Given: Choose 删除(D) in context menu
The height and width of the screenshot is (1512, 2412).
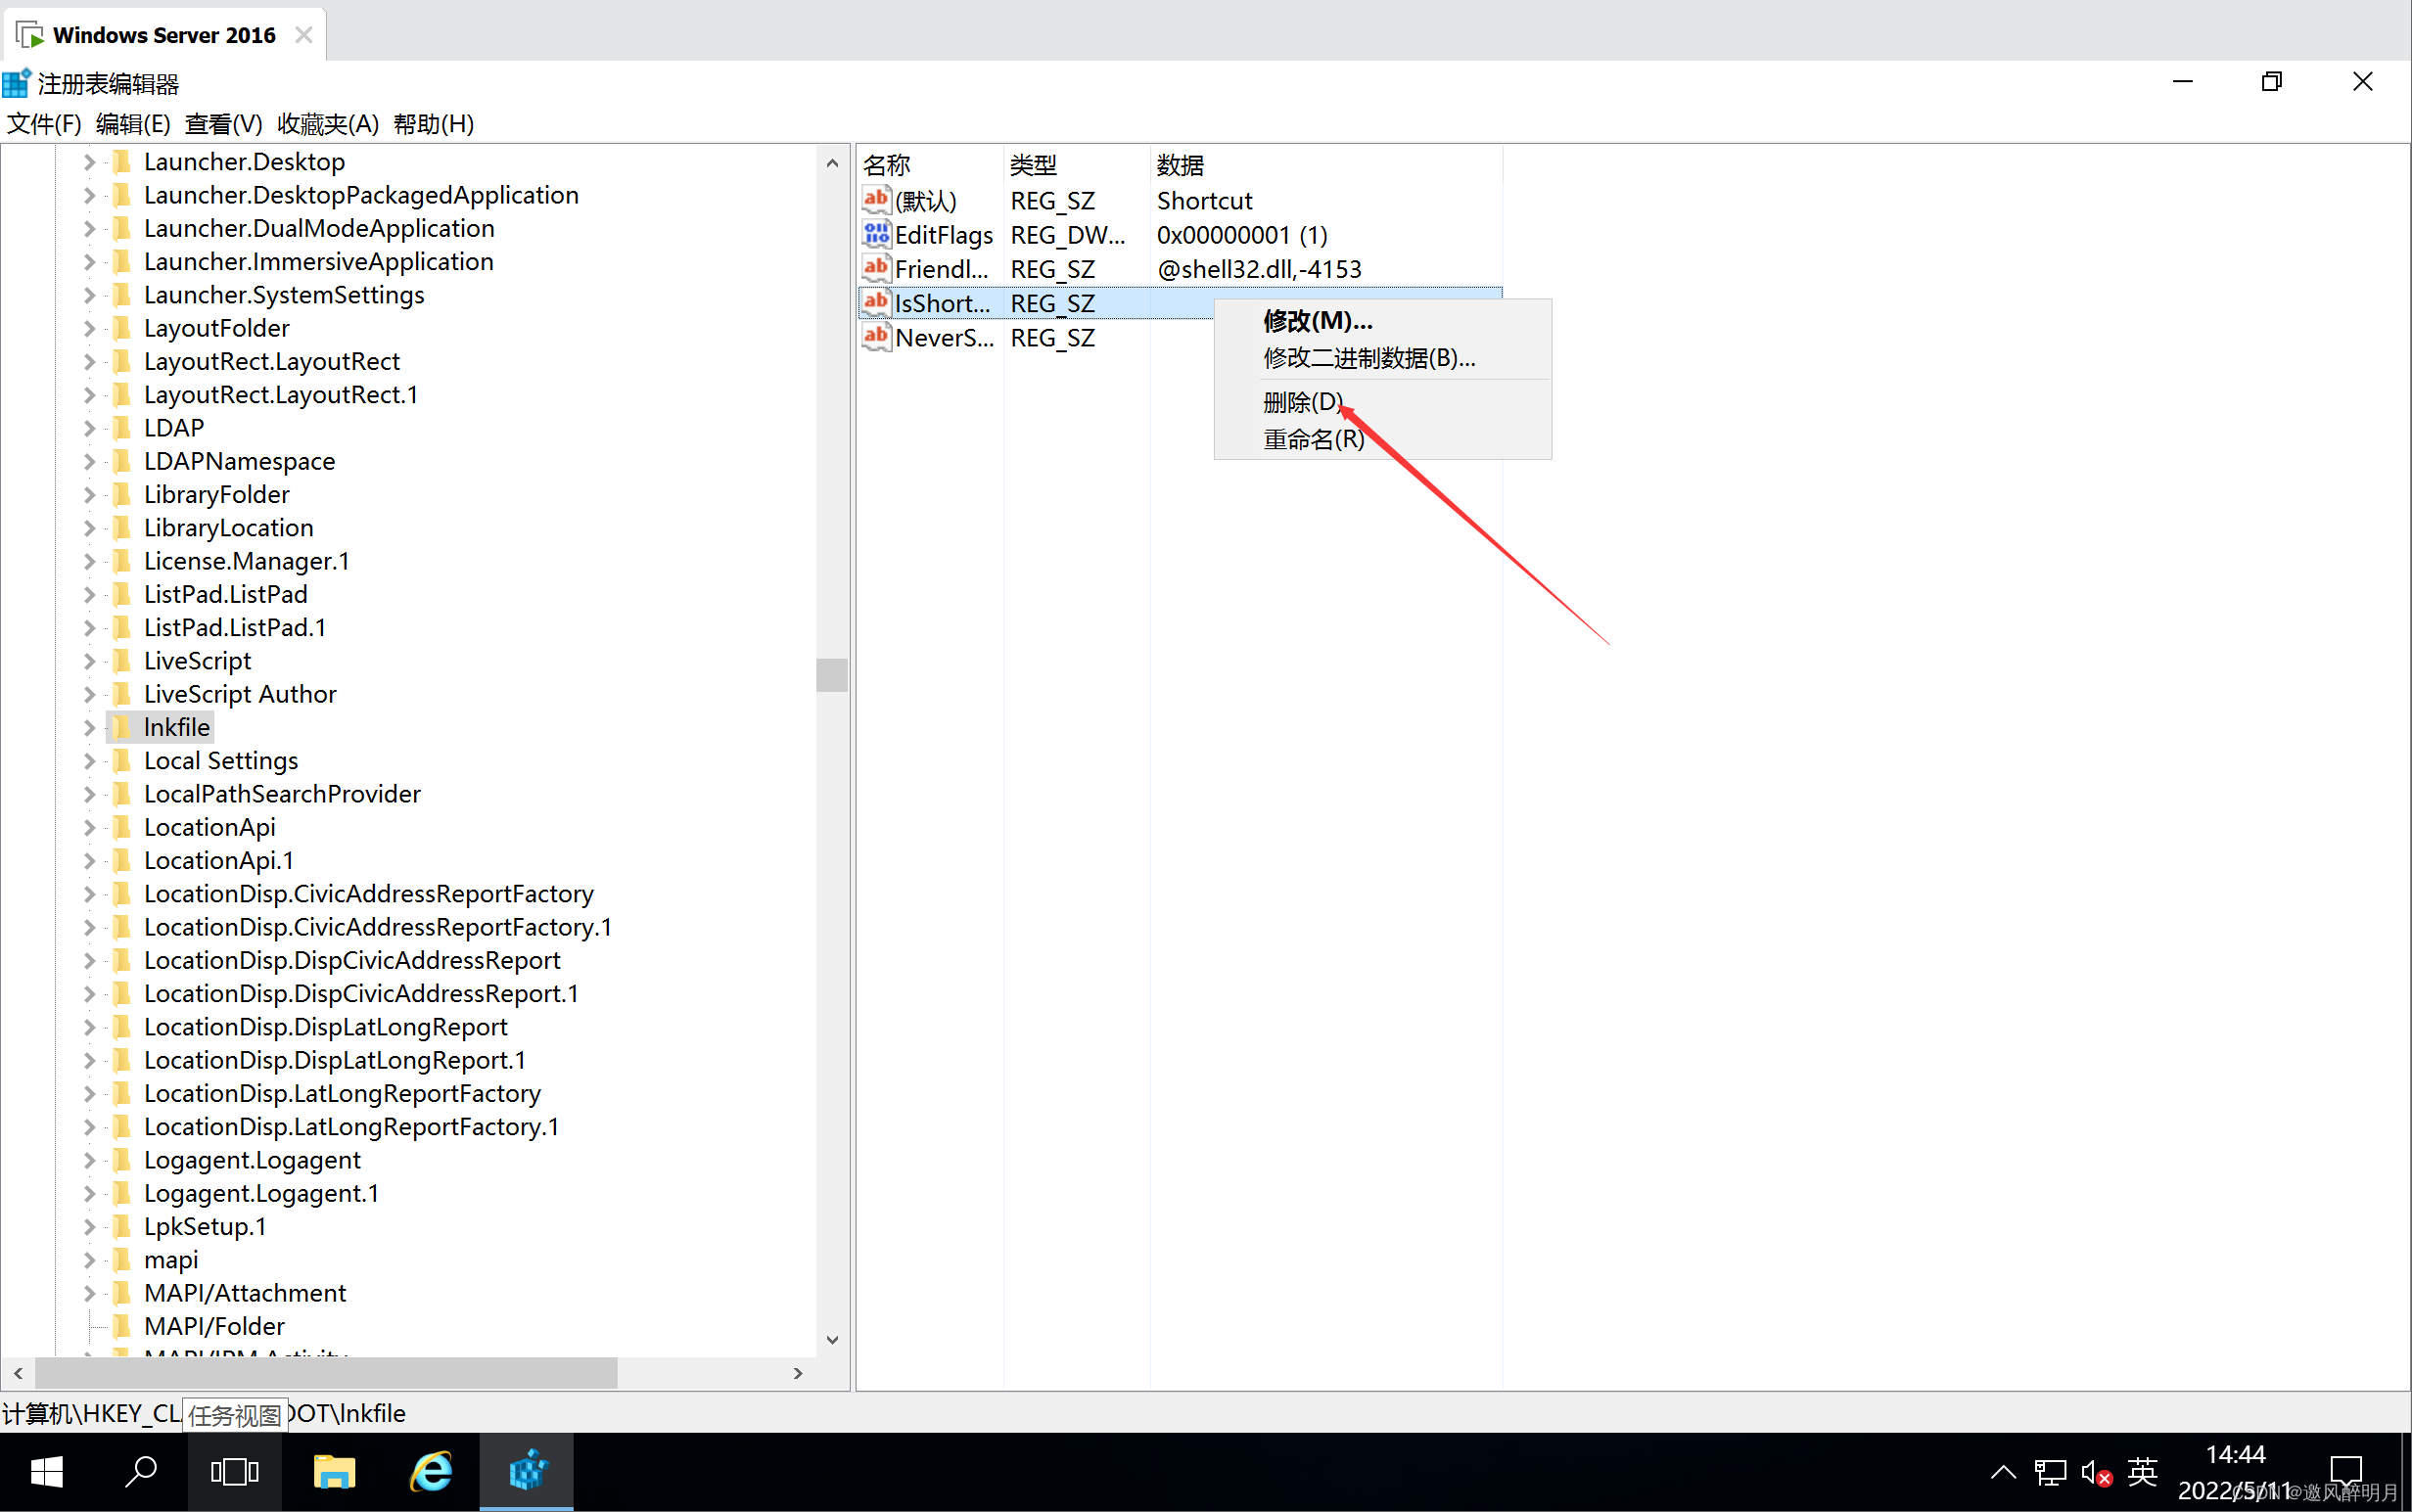Looking at the screenshot, I should pos(1382,401).
